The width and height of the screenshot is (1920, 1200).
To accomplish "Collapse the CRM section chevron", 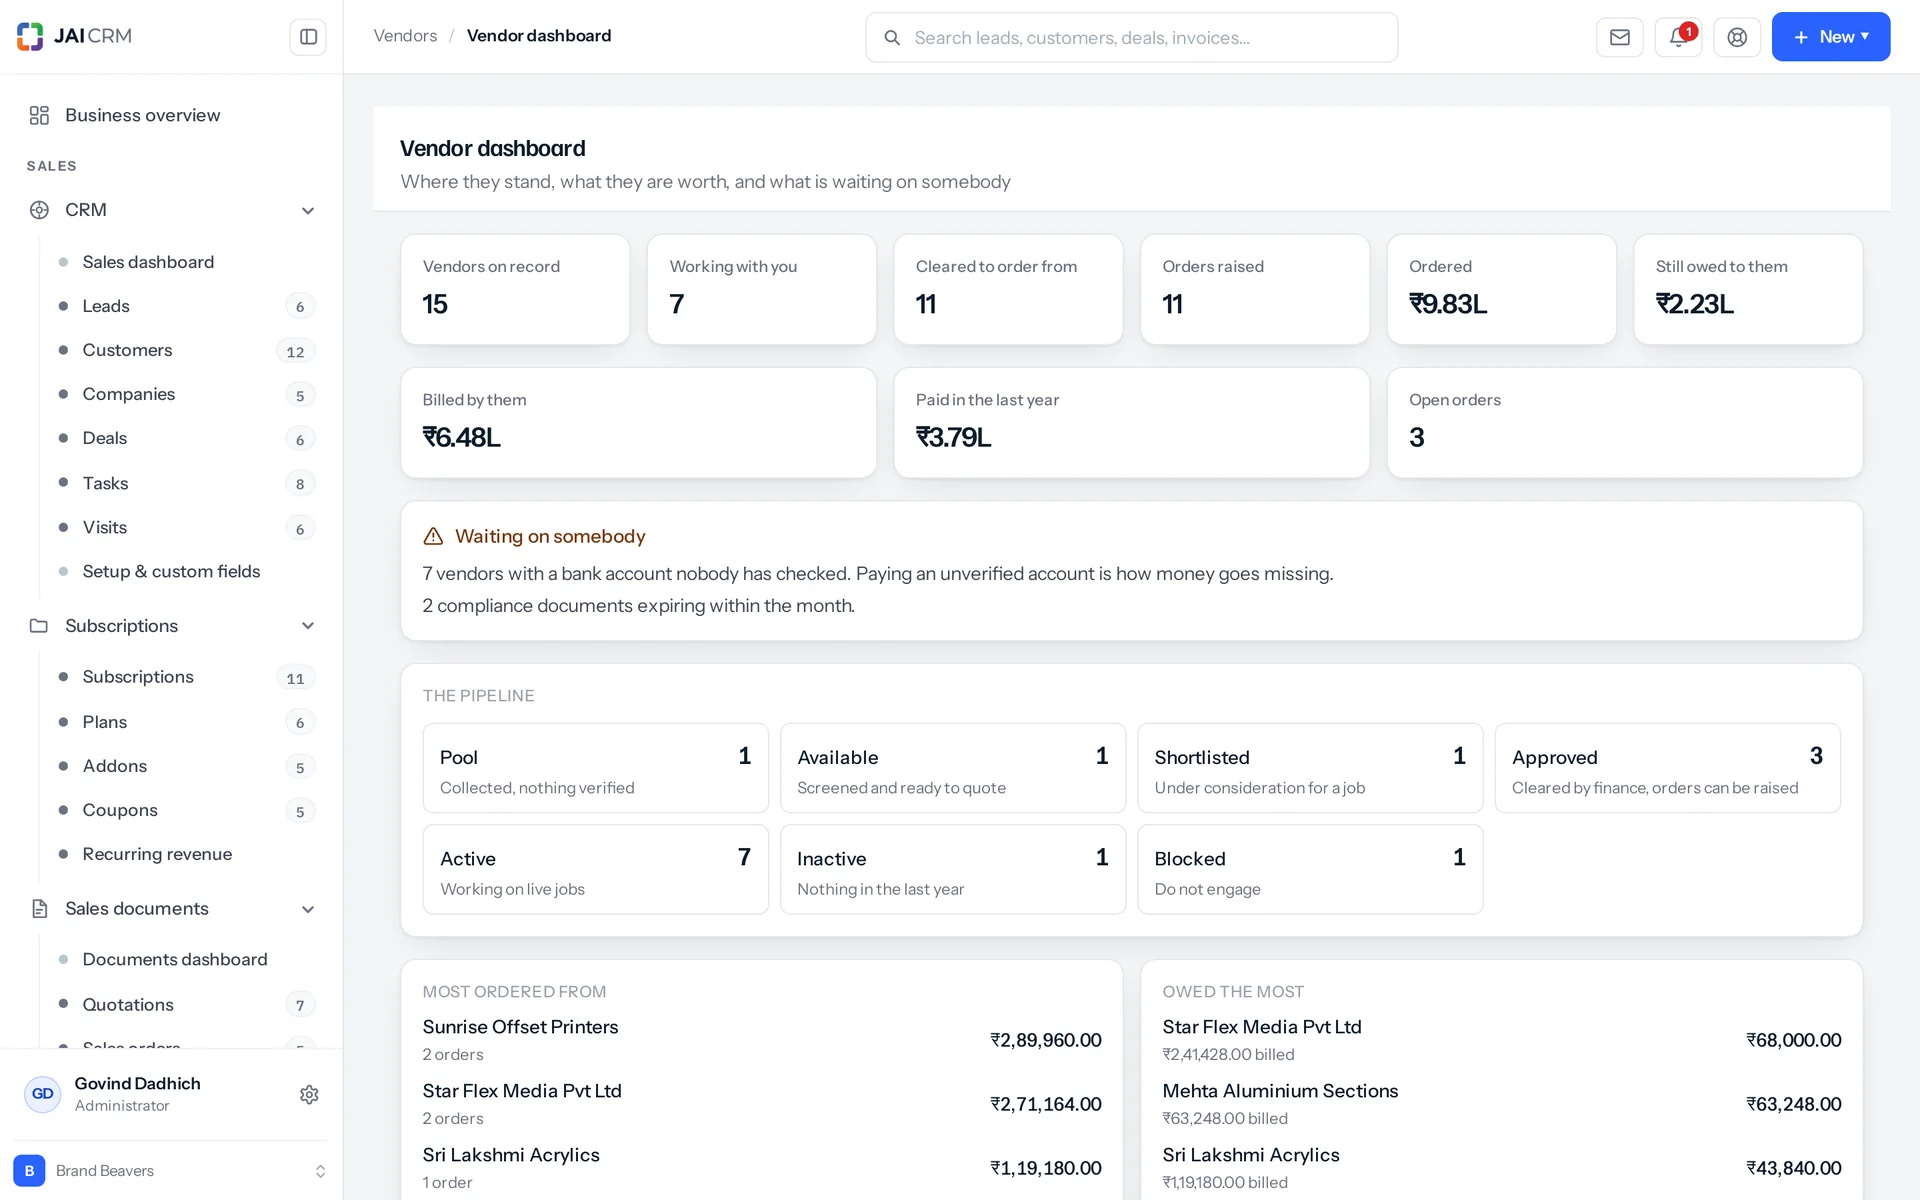I will point(308,211).
